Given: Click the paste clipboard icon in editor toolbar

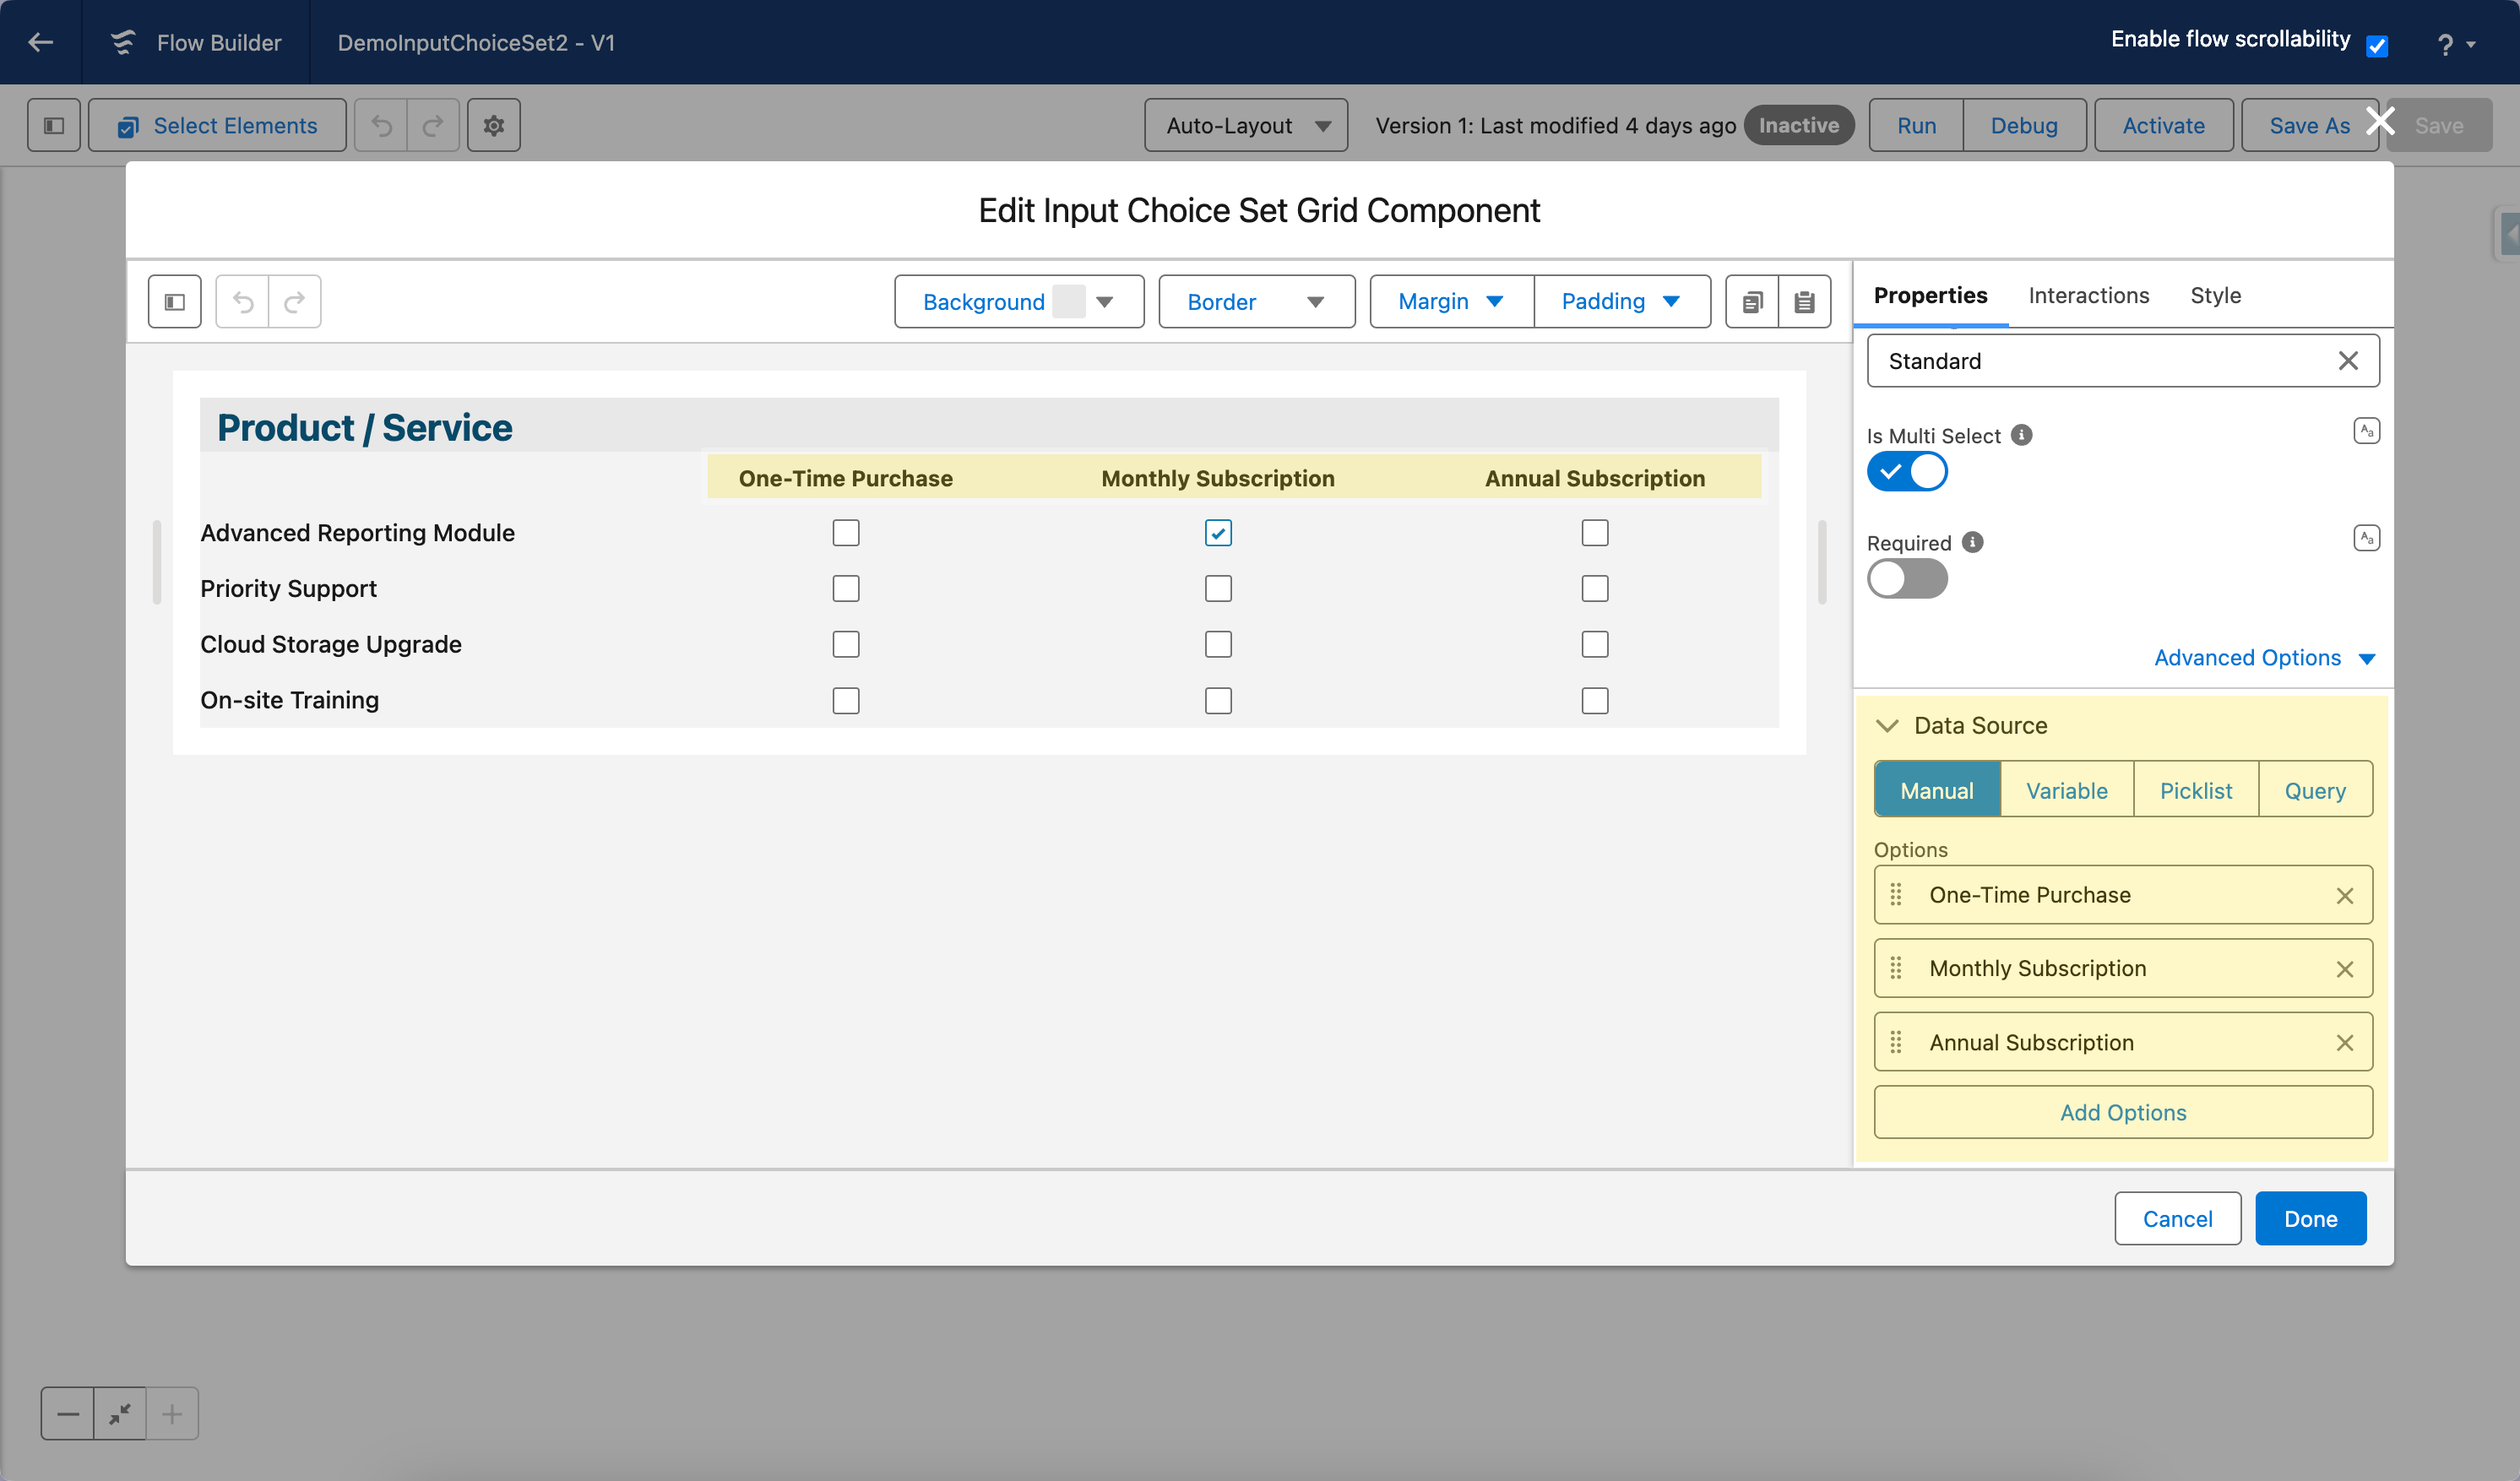Looking at the screenshot, I should tap(1804, 302).
